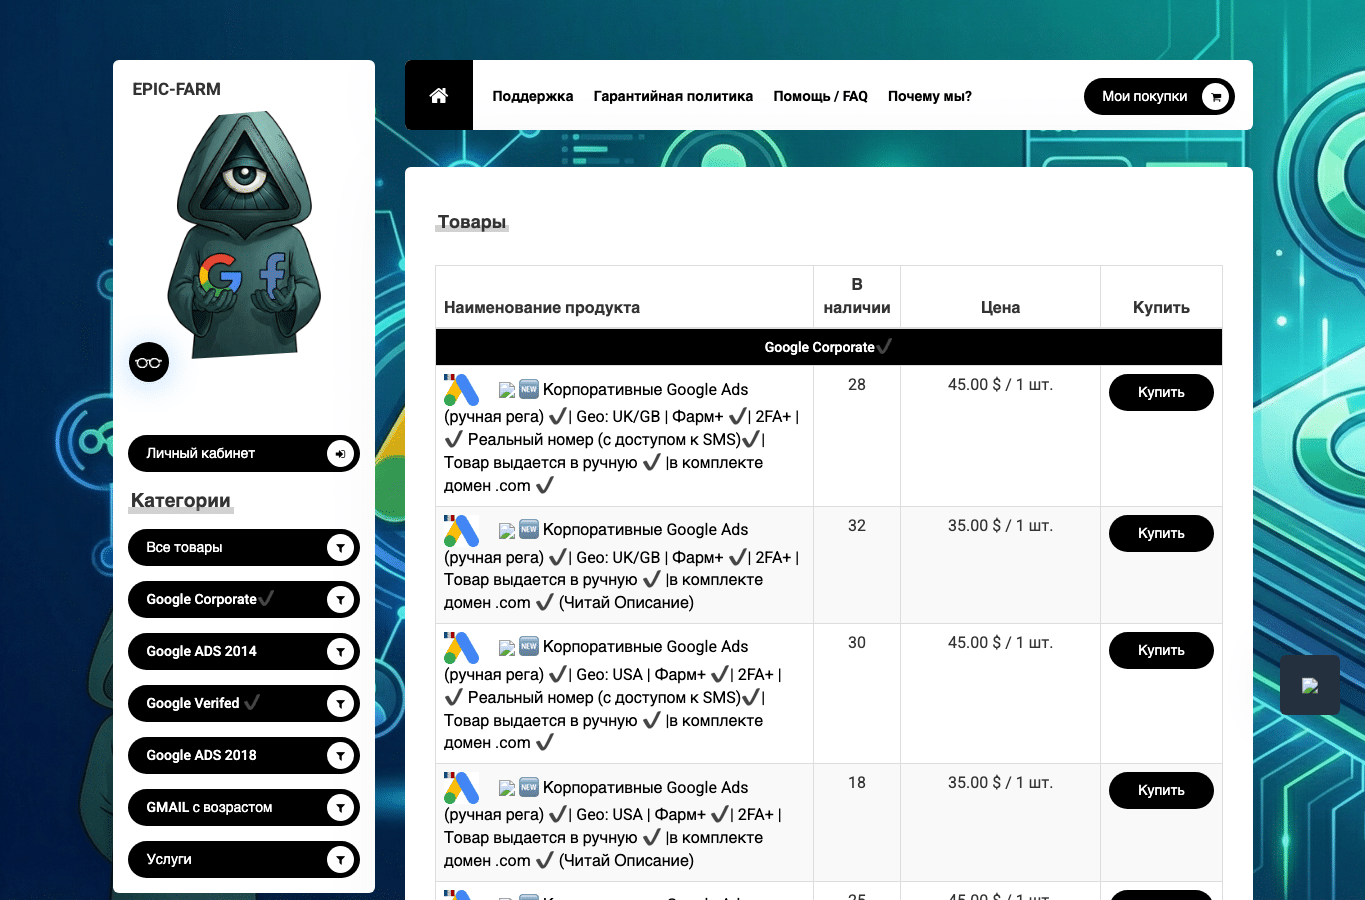Click Google Ads logo in the 28-stock row
The width and height of the screenshot is (1365, 900).
[462, 390]
